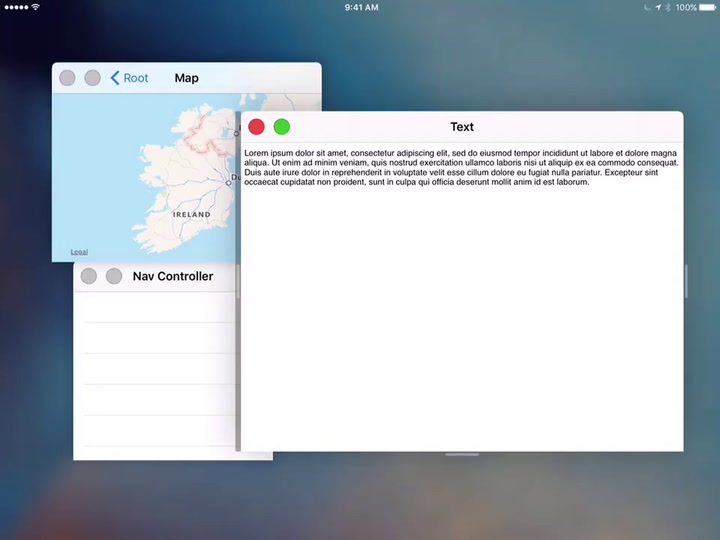Close the Text window with red button
This screenshot has width=720, height=540.
coord(256,127)
